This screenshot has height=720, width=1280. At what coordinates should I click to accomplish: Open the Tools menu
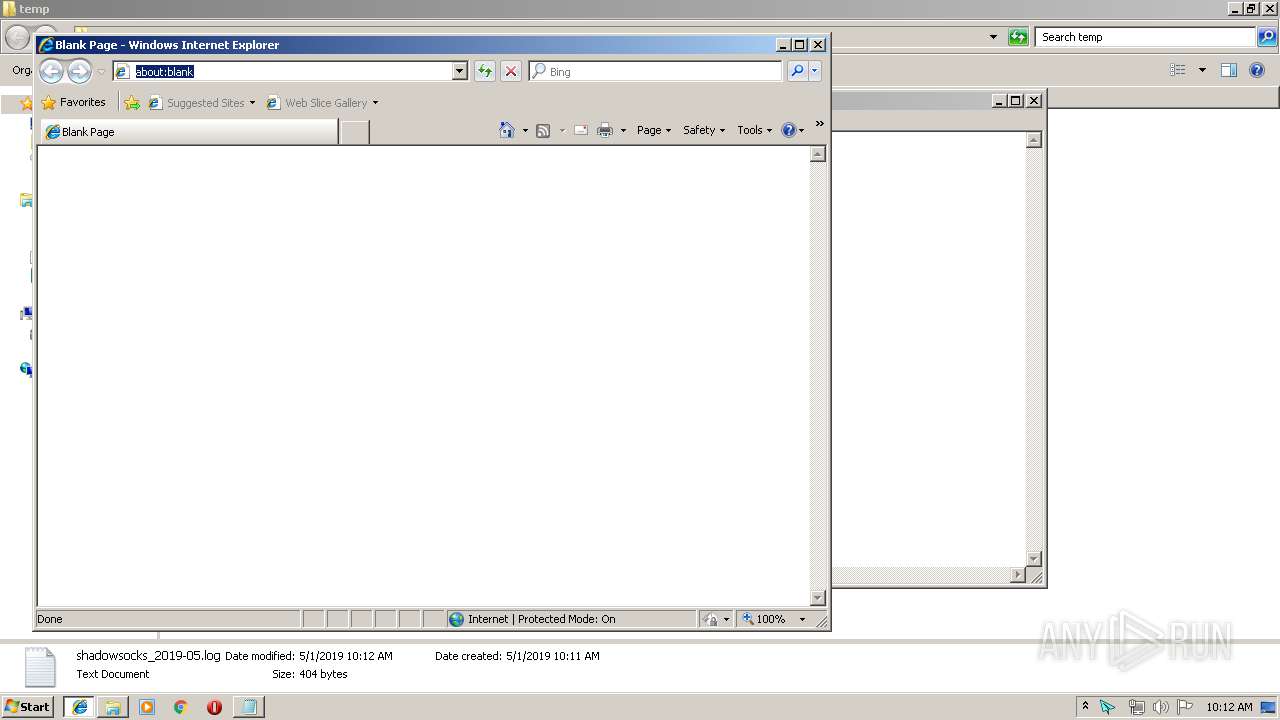[x=755, y=130]
